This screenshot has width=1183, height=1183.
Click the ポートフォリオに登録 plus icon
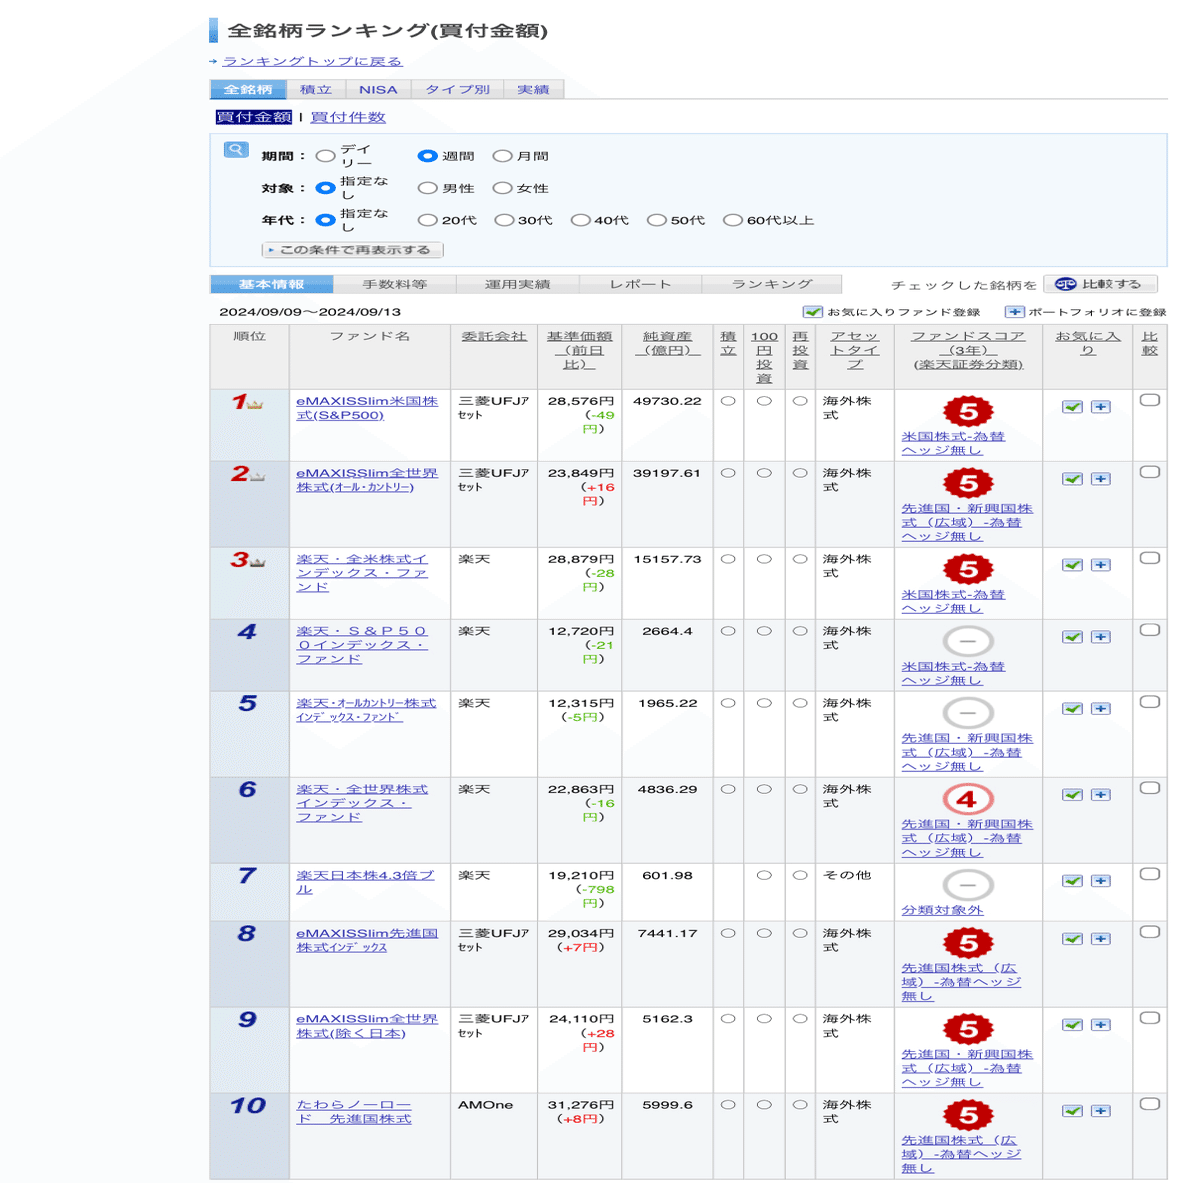[1016, 310]
